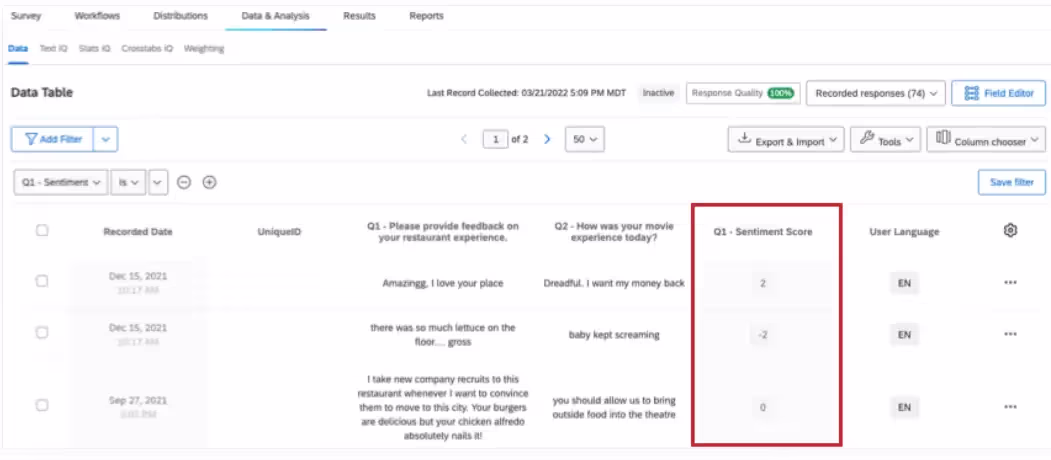Open the Is operator dropdown
Image resolution: width=1051 pixels, height=460 pixels.
coord(128,182)
